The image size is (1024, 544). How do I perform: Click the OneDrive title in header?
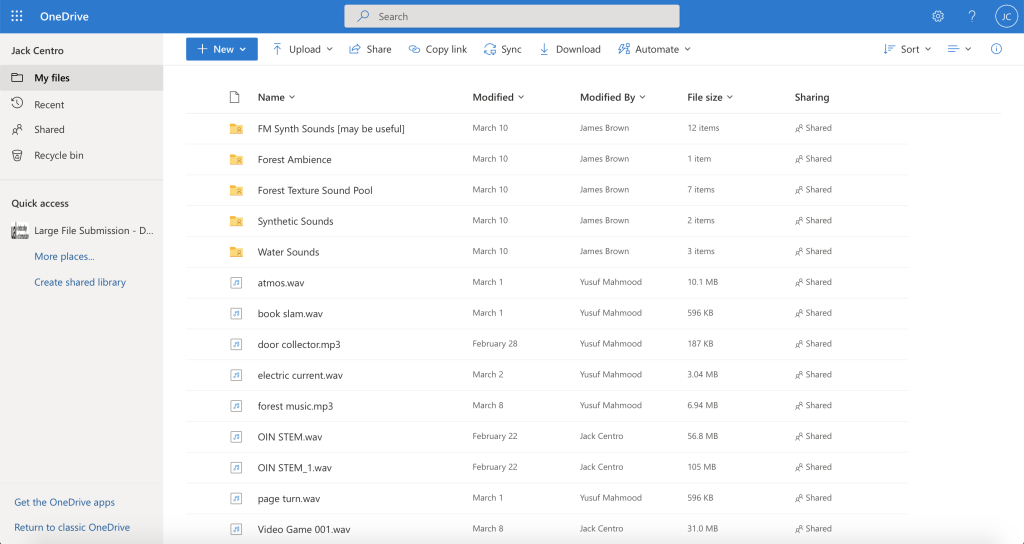[x=64, y=16]
